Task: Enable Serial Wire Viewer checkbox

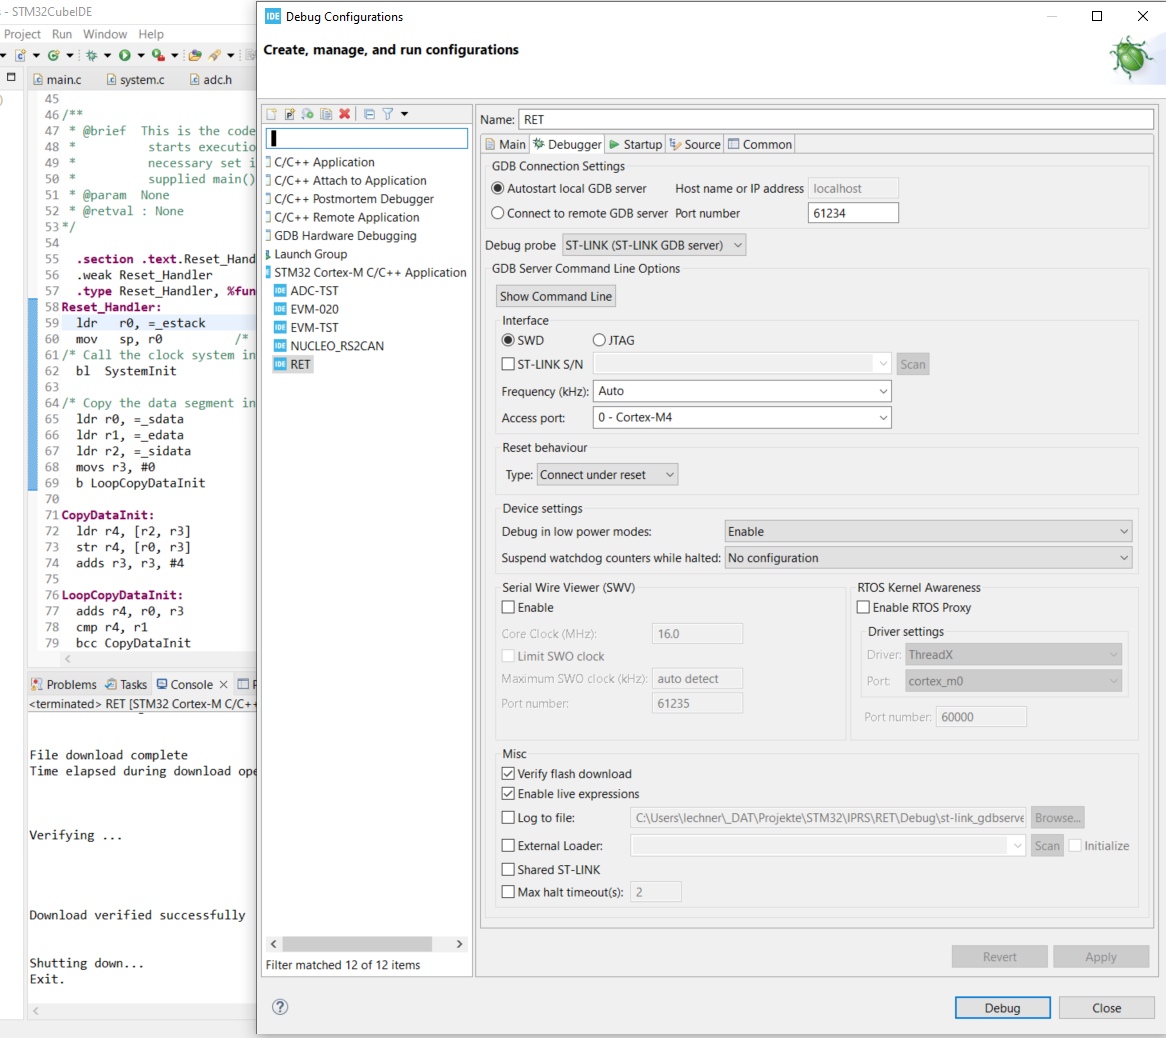Action: click(x=509, y=607)
